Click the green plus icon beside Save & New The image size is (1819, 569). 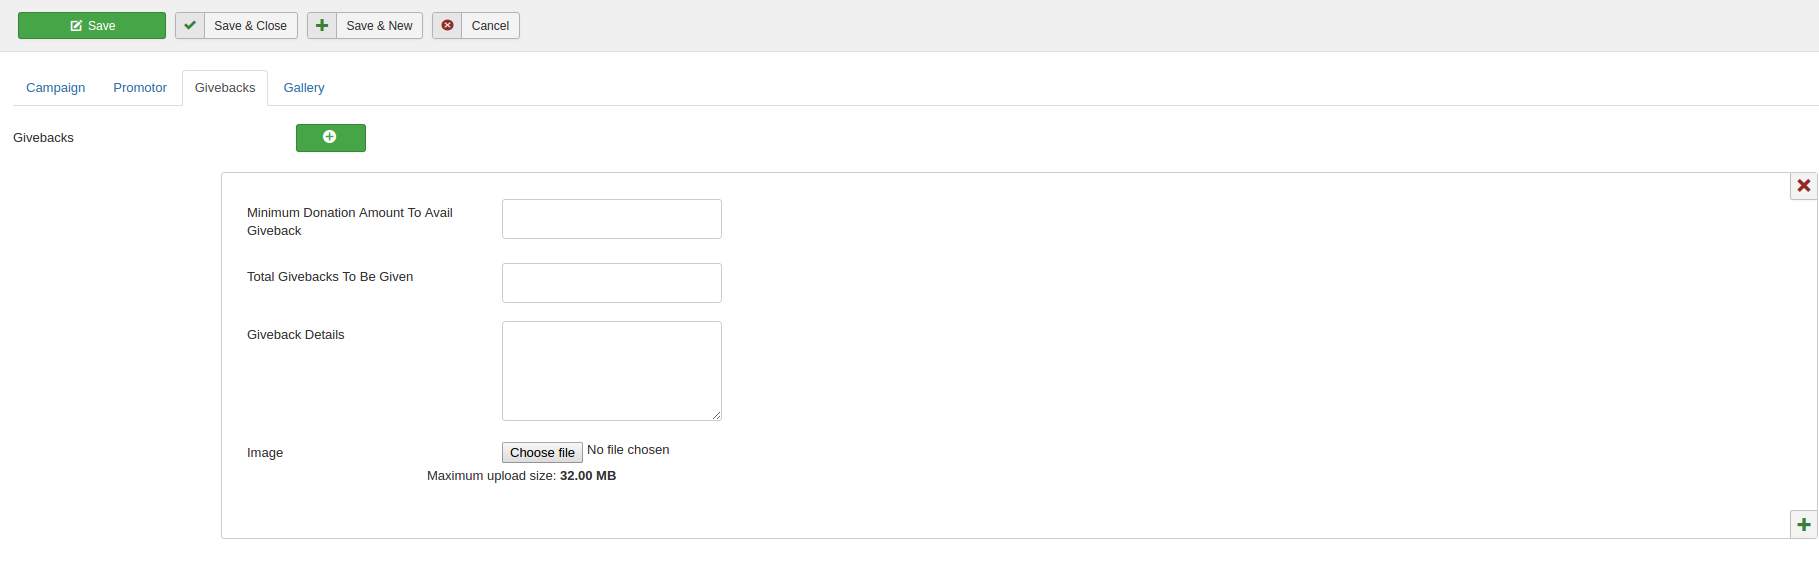(322, 26)
